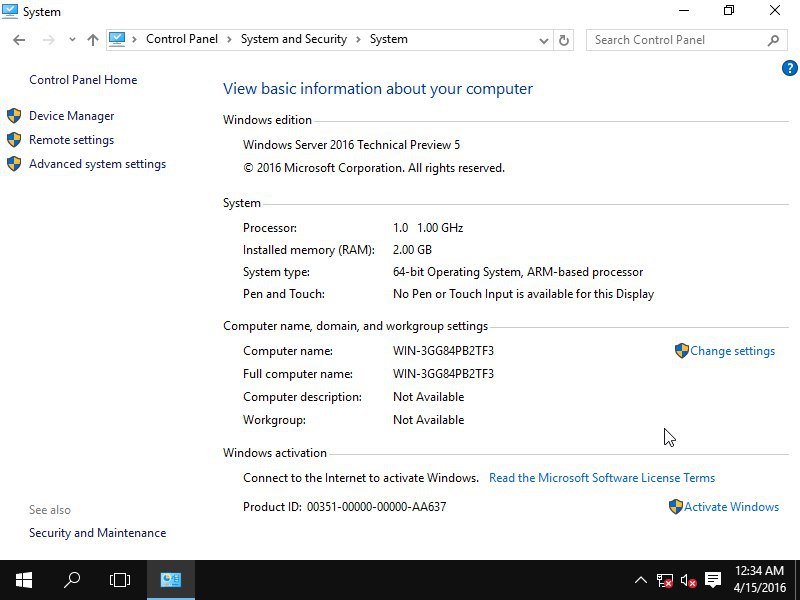The width and height of the screenshot is (800, 600).
Task: Minimize the System window
Action: [684, 11]
